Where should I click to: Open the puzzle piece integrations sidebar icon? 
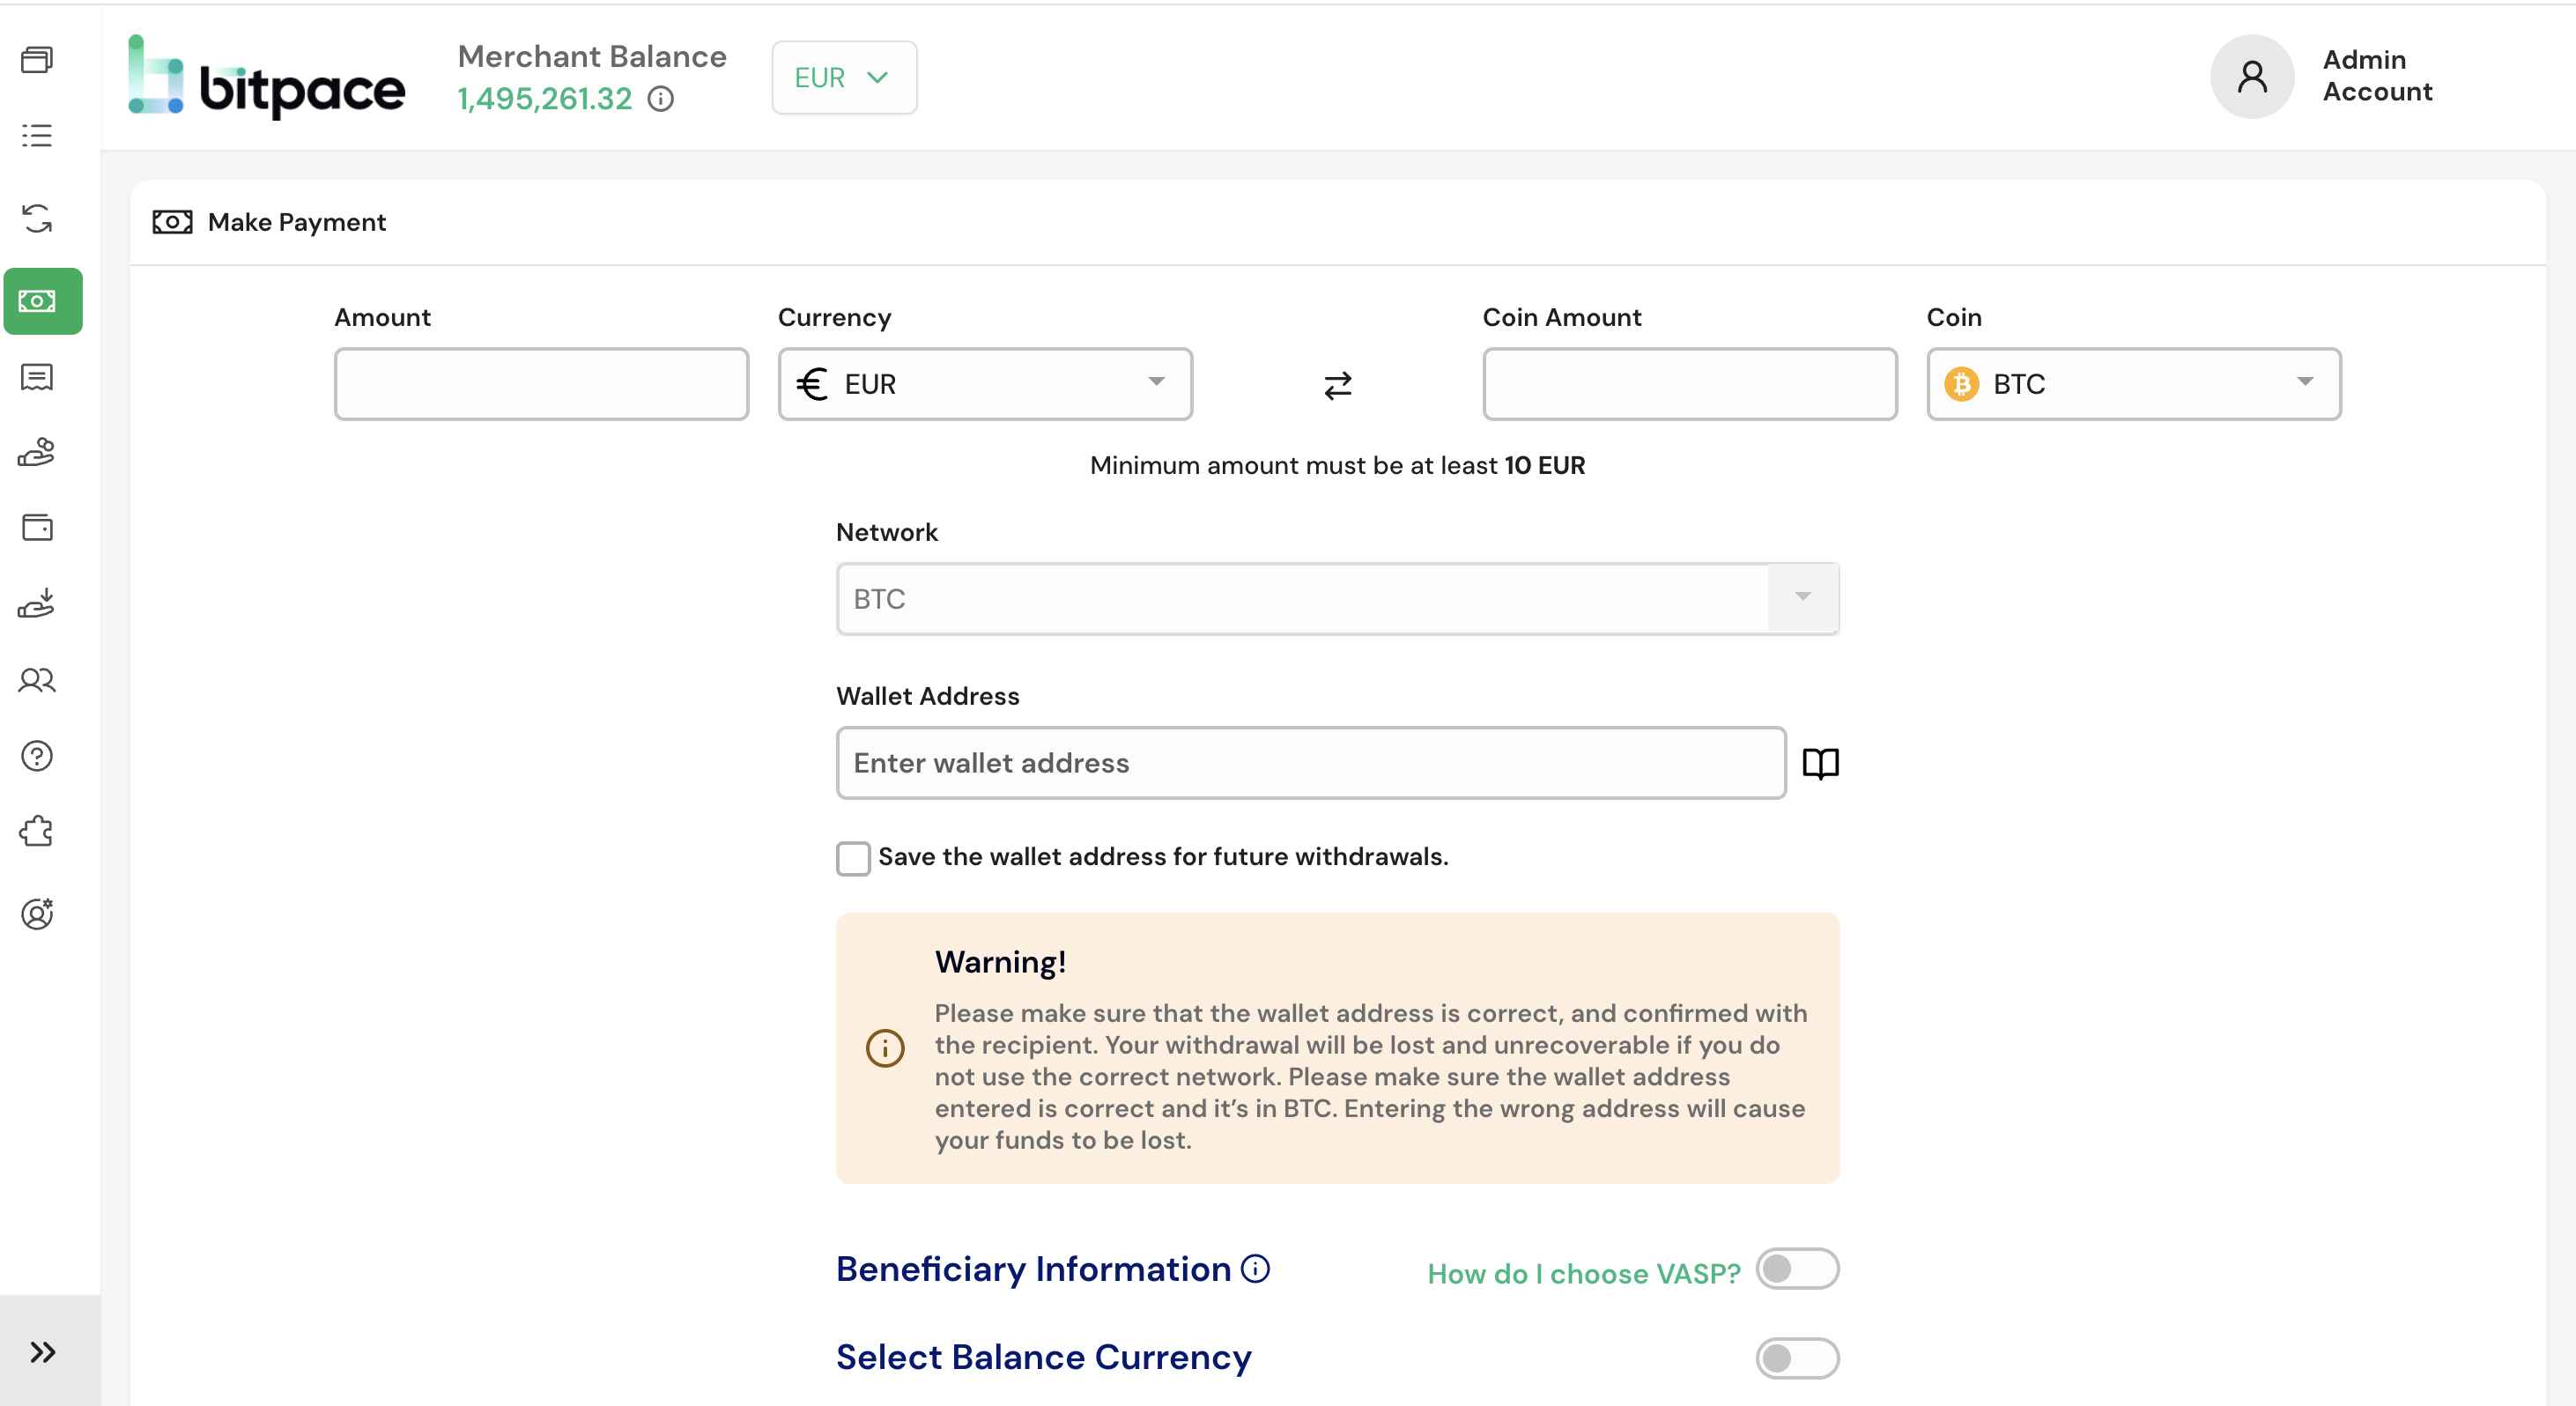click(x=38, y=832)
